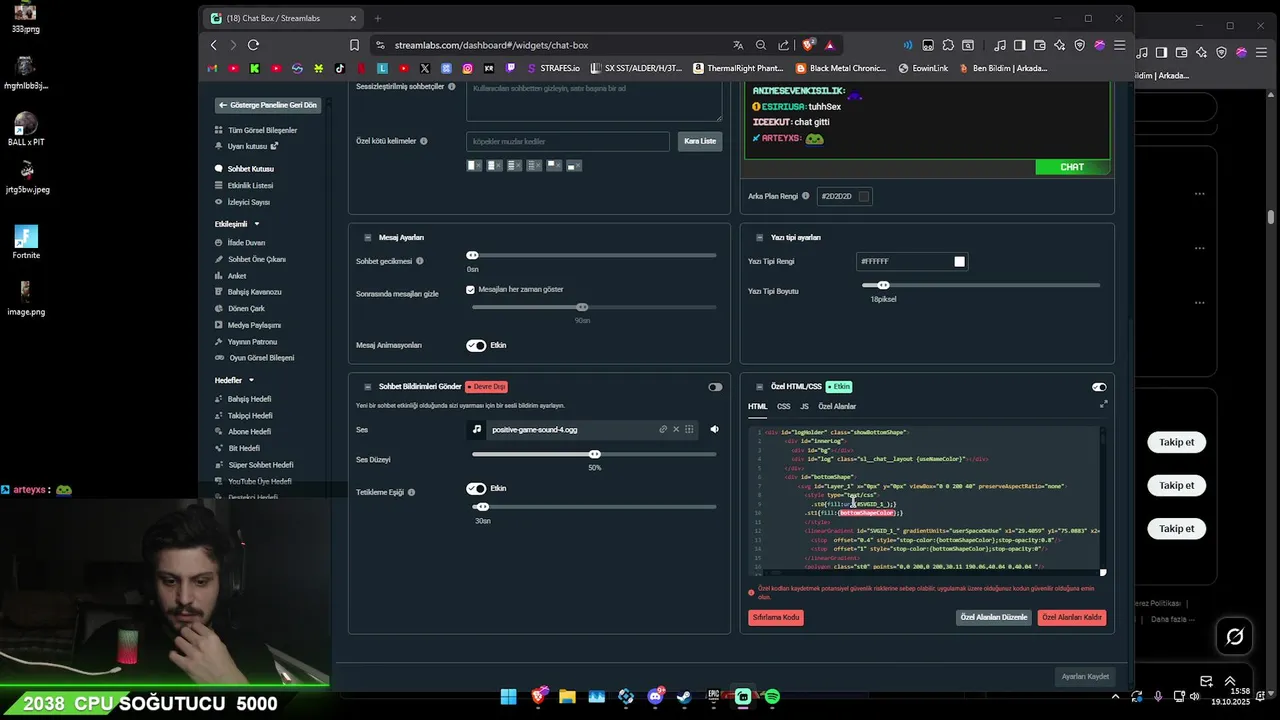Screen dimensions: 1280x720
Task: Open media gallery grid icon for sound
Action: (689, 429)
